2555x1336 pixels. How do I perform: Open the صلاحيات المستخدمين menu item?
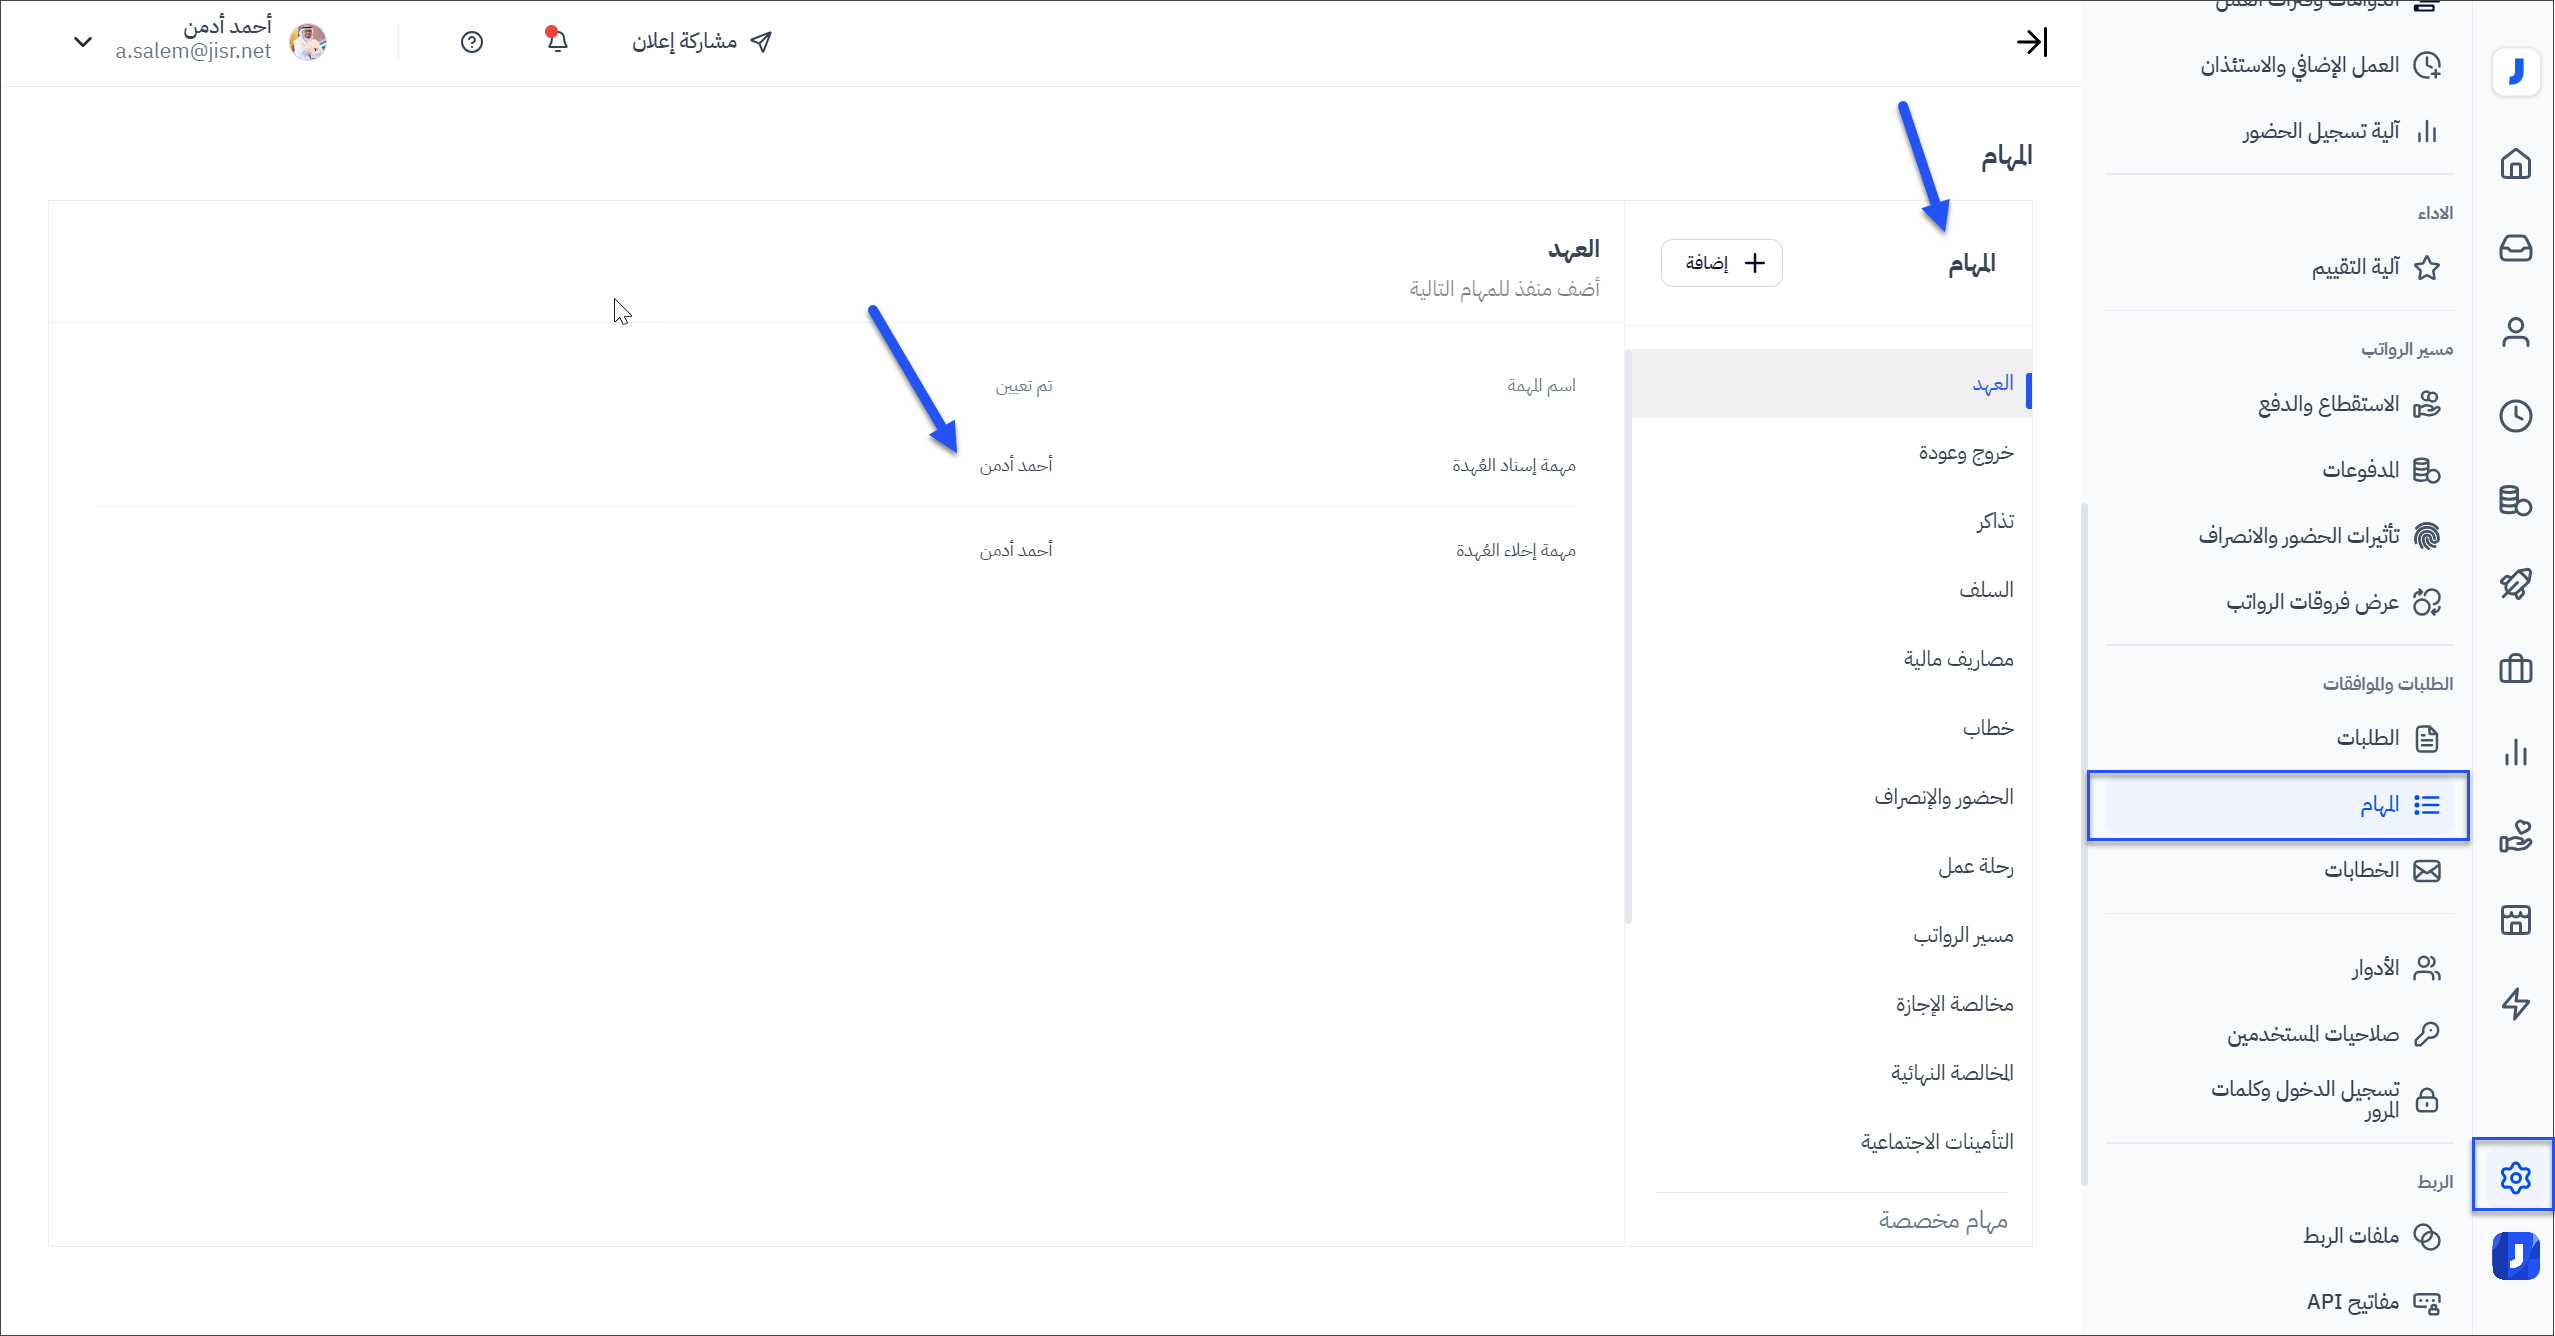(2312, 1034)
